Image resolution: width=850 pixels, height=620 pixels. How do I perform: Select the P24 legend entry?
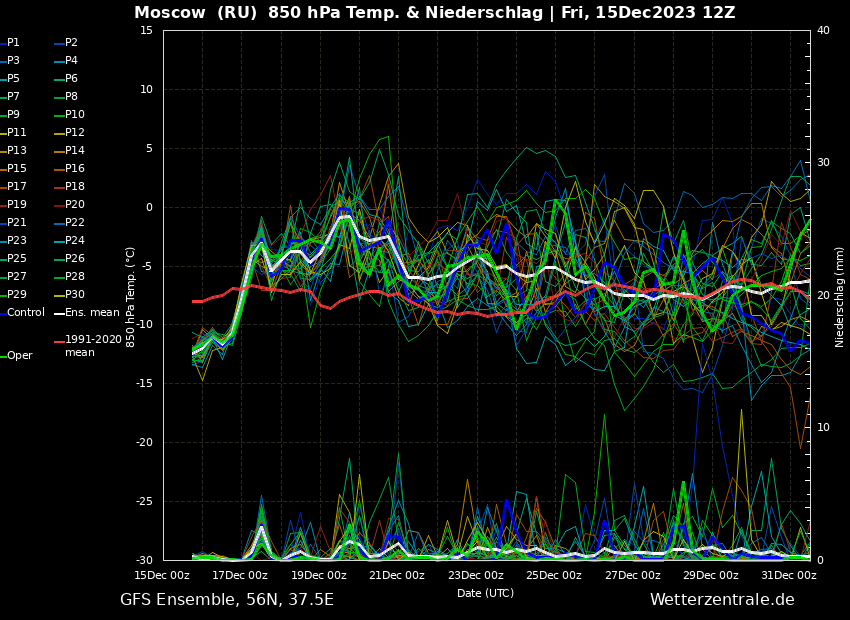tap(74, 241)
